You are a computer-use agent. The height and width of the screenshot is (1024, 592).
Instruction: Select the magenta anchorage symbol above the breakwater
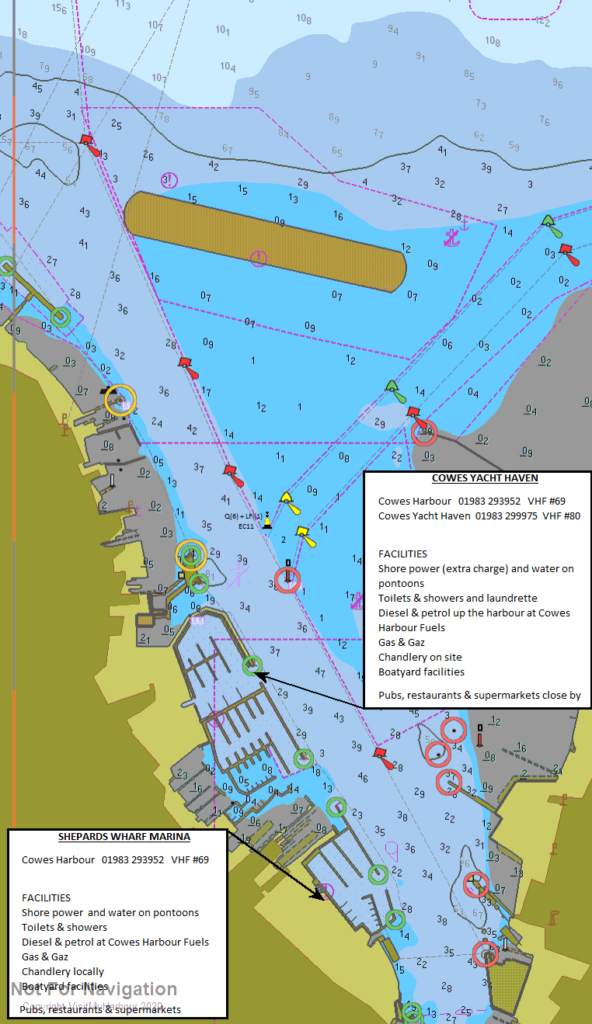coord(452,238)
